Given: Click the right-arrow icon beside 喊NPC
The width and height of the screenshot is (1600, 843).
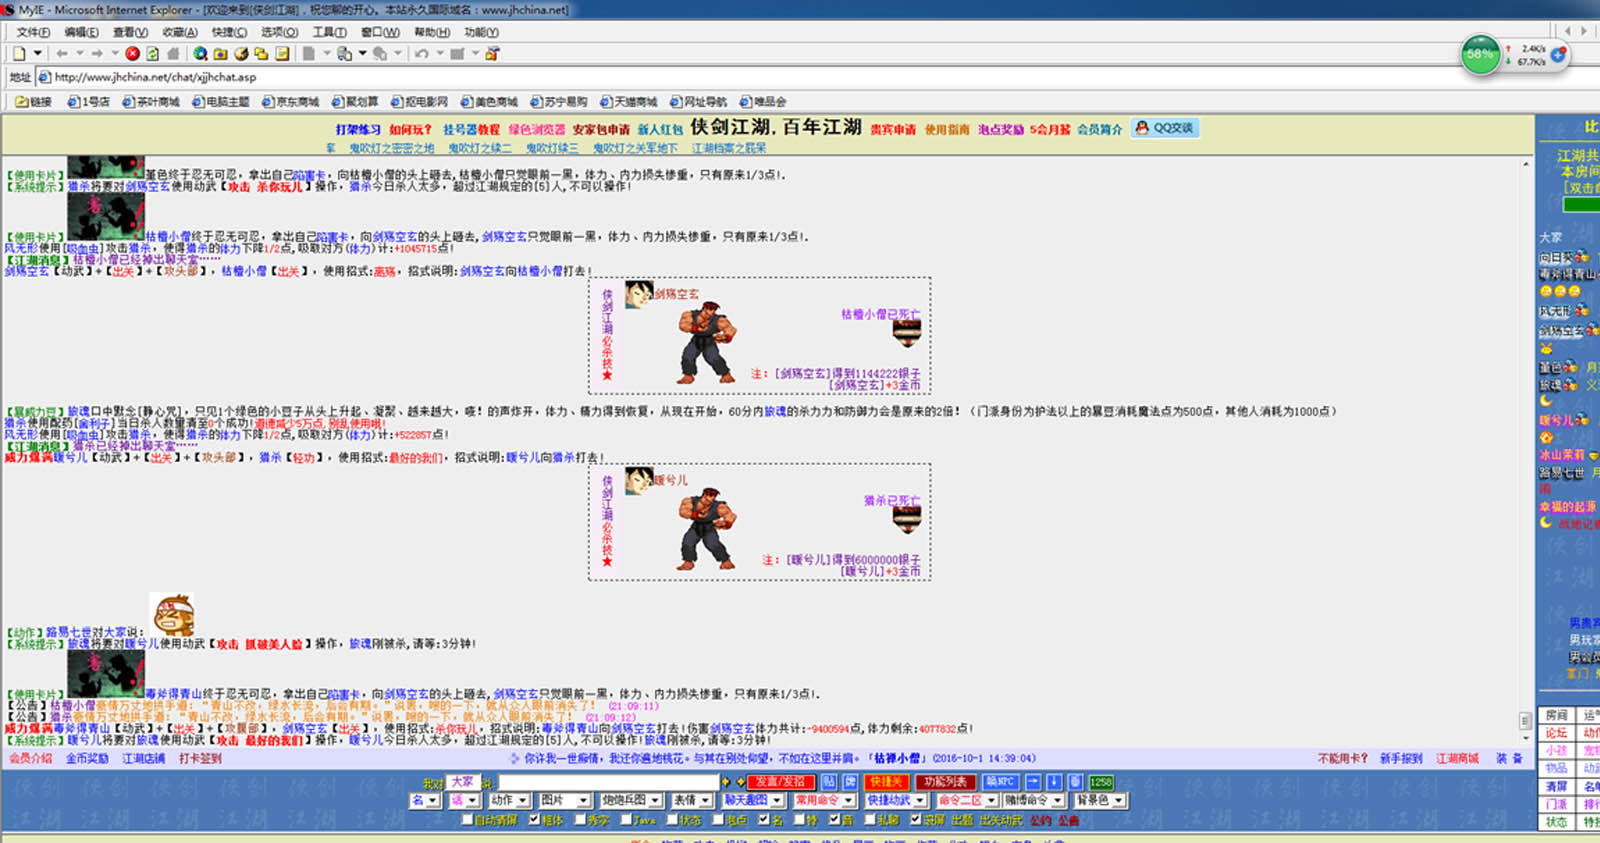Looking at the screenshot, I should [x=1033, y=781].
